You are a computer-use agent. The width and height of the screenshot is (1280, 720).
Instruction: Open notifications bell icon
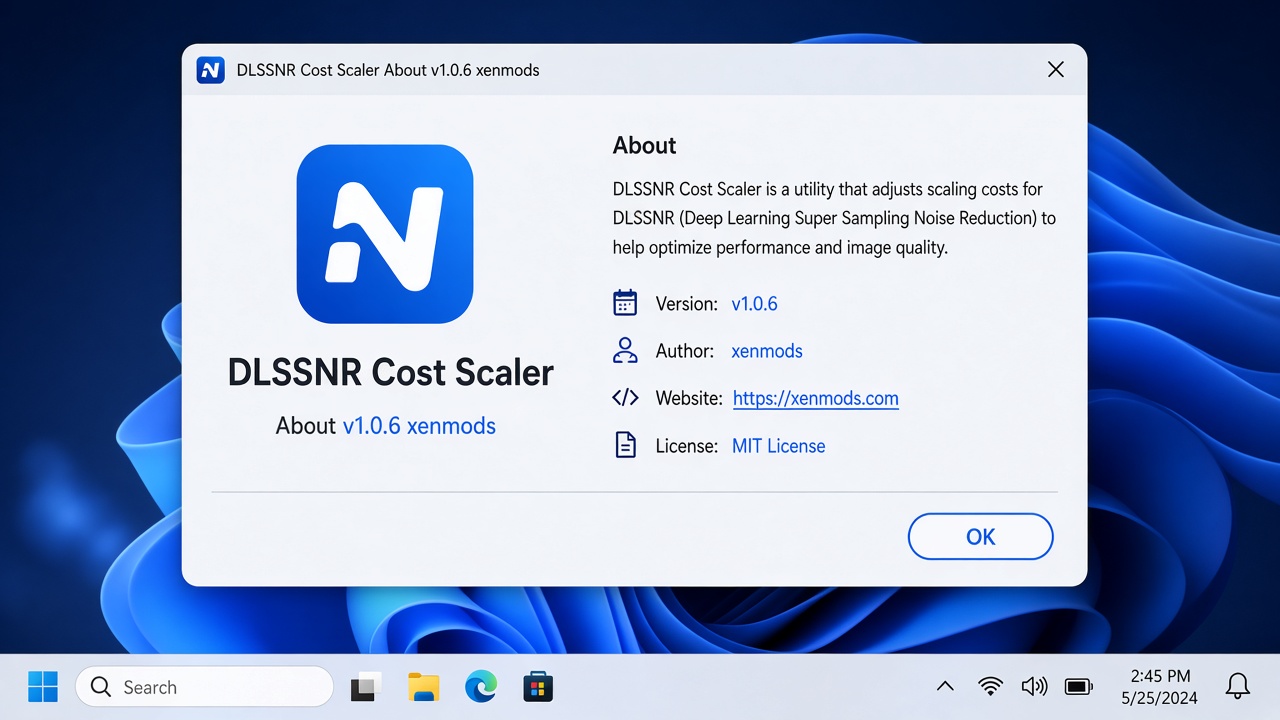pos(1238,687)
